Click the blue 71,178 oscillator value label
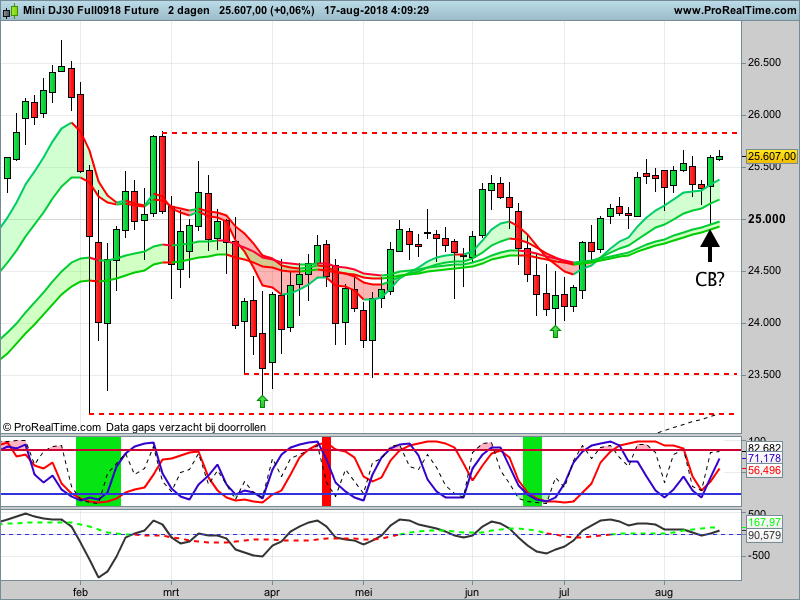Image resolution: width=800 pixels, height=600 pixels. [x=764, y=459]
